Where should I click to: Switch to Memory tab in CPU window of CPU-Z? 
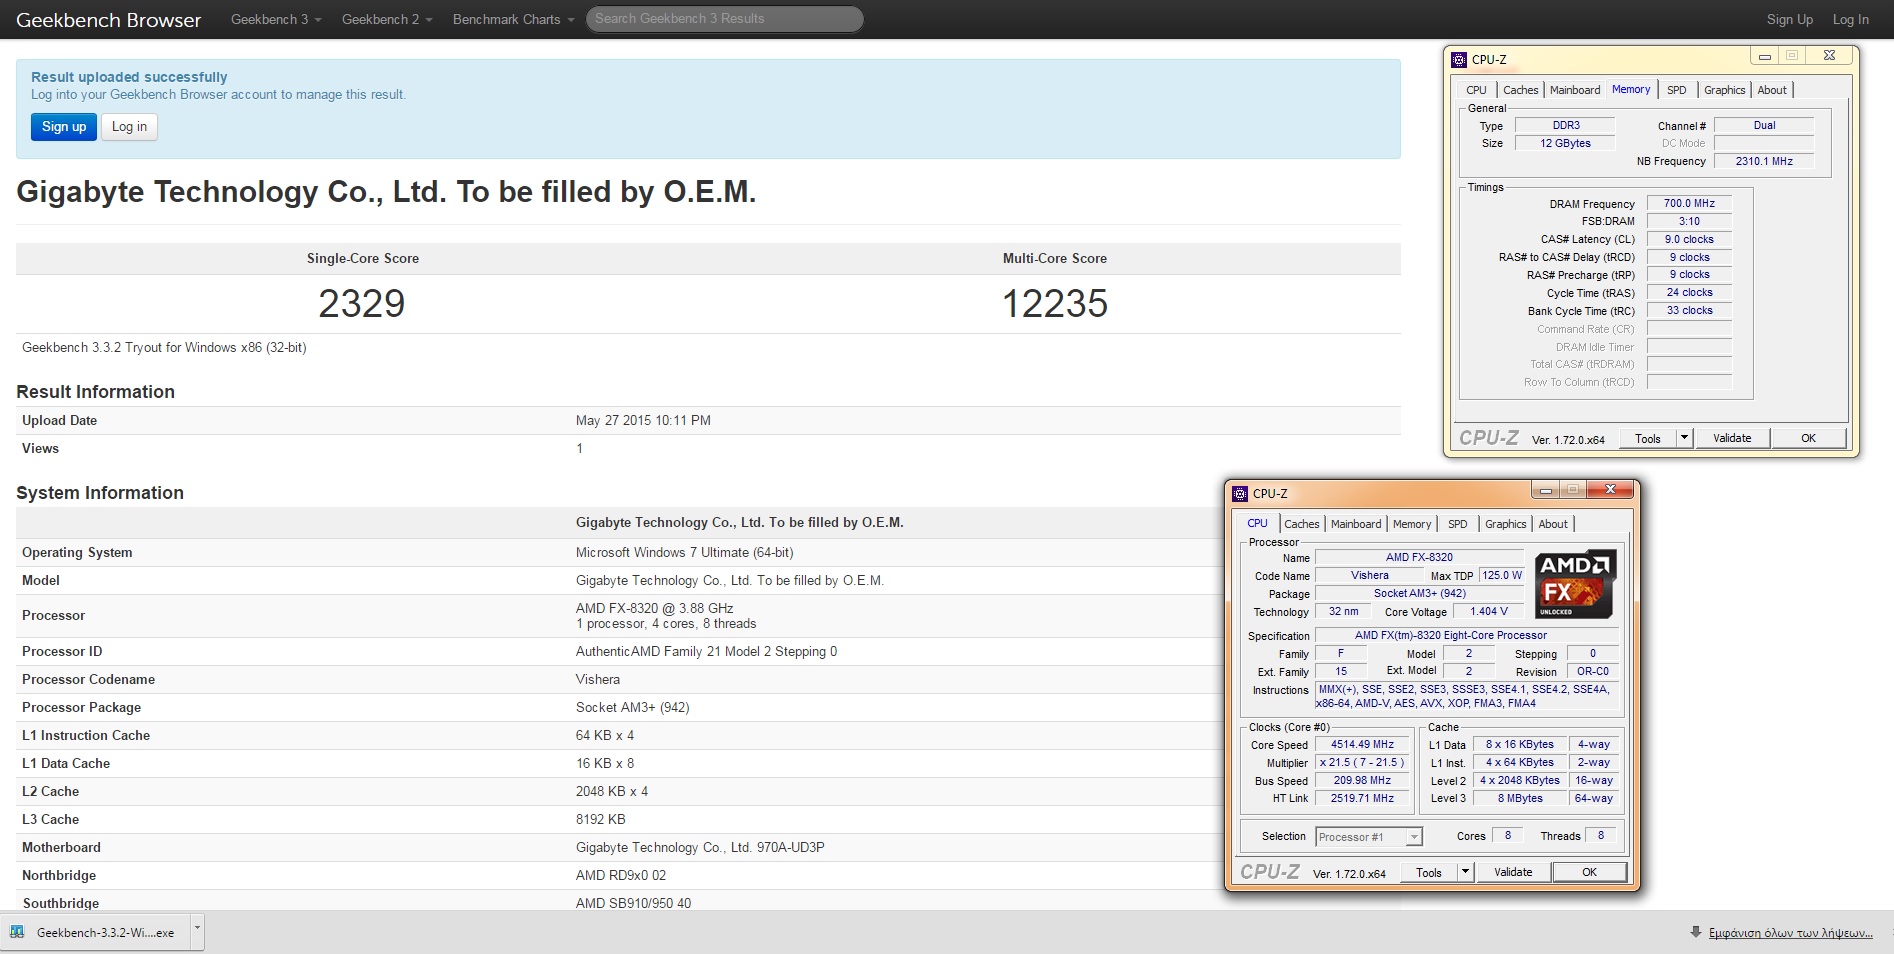coord(1412,524)
